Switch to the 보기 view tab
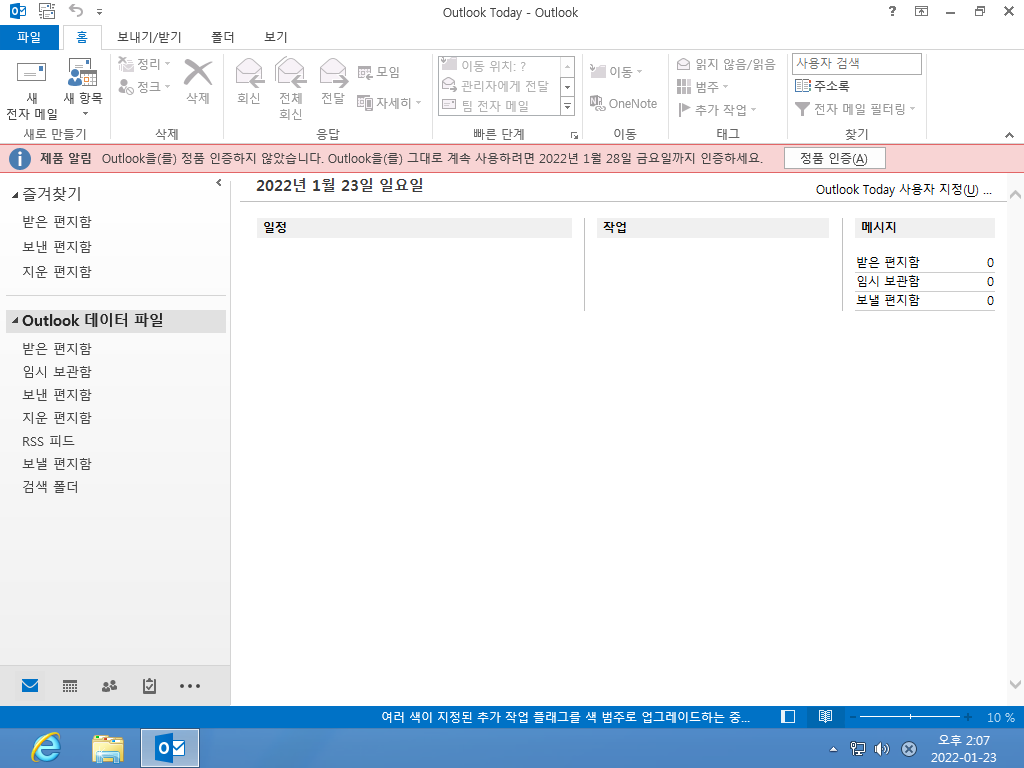Image resolution: width=1024 pixels, height=768 pixels. tap(276, 37)
